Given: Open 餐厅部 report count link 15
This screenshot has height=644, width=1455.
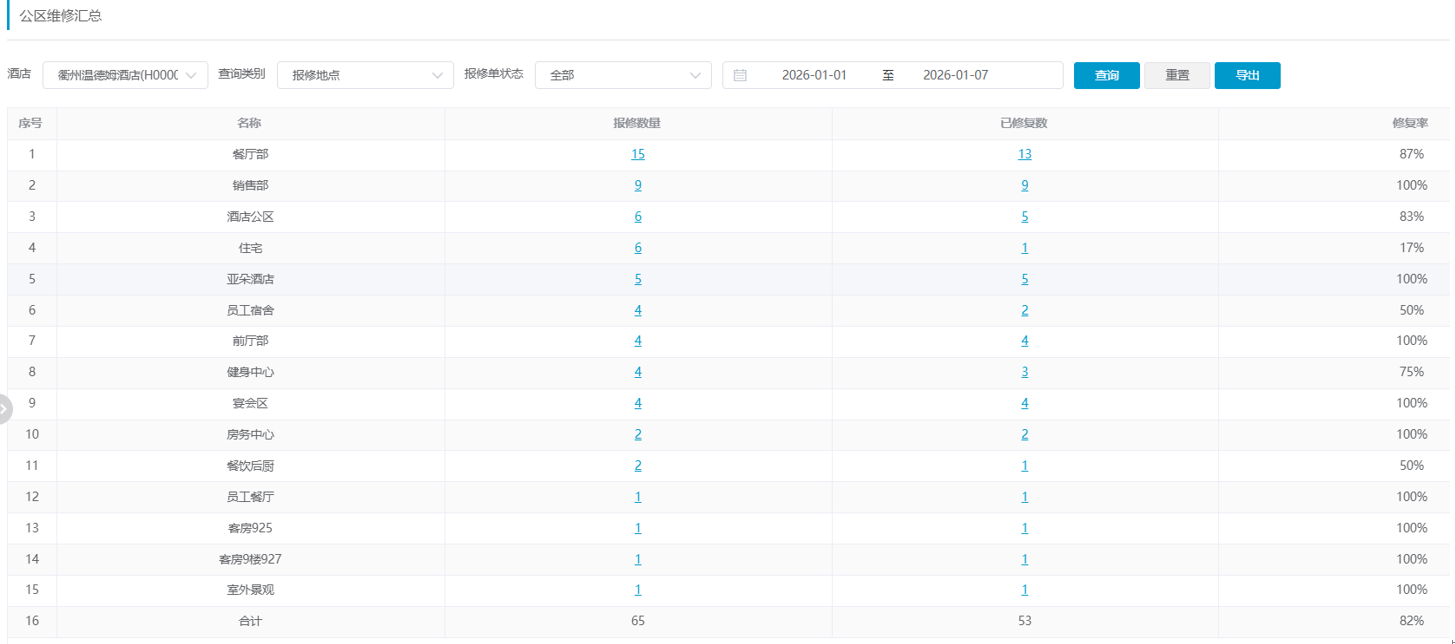Looking at the screenshot, I should [x=638, y=154].
